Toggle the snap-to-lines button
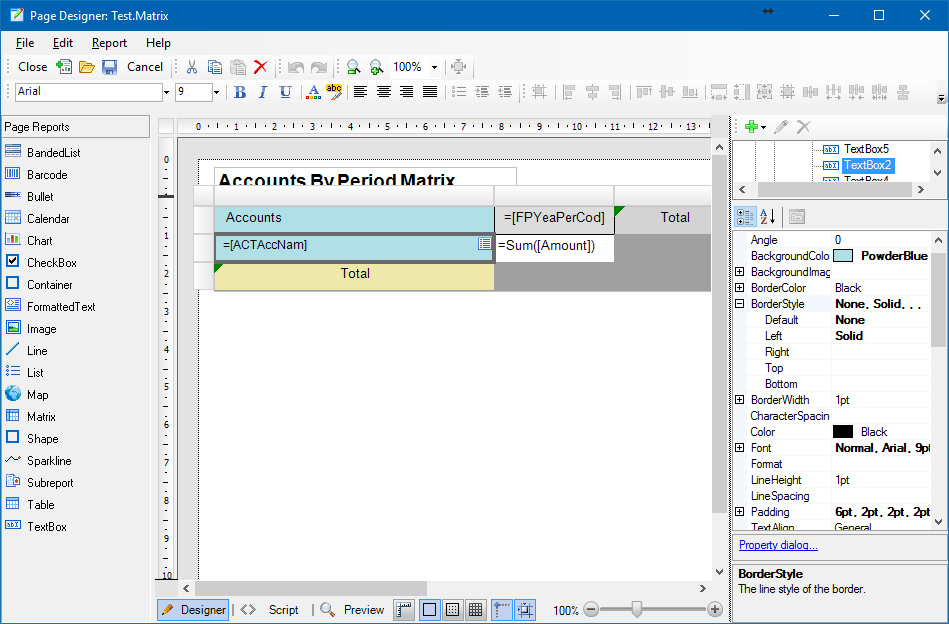This screenshot has height=624, width=949. (502, 609)
